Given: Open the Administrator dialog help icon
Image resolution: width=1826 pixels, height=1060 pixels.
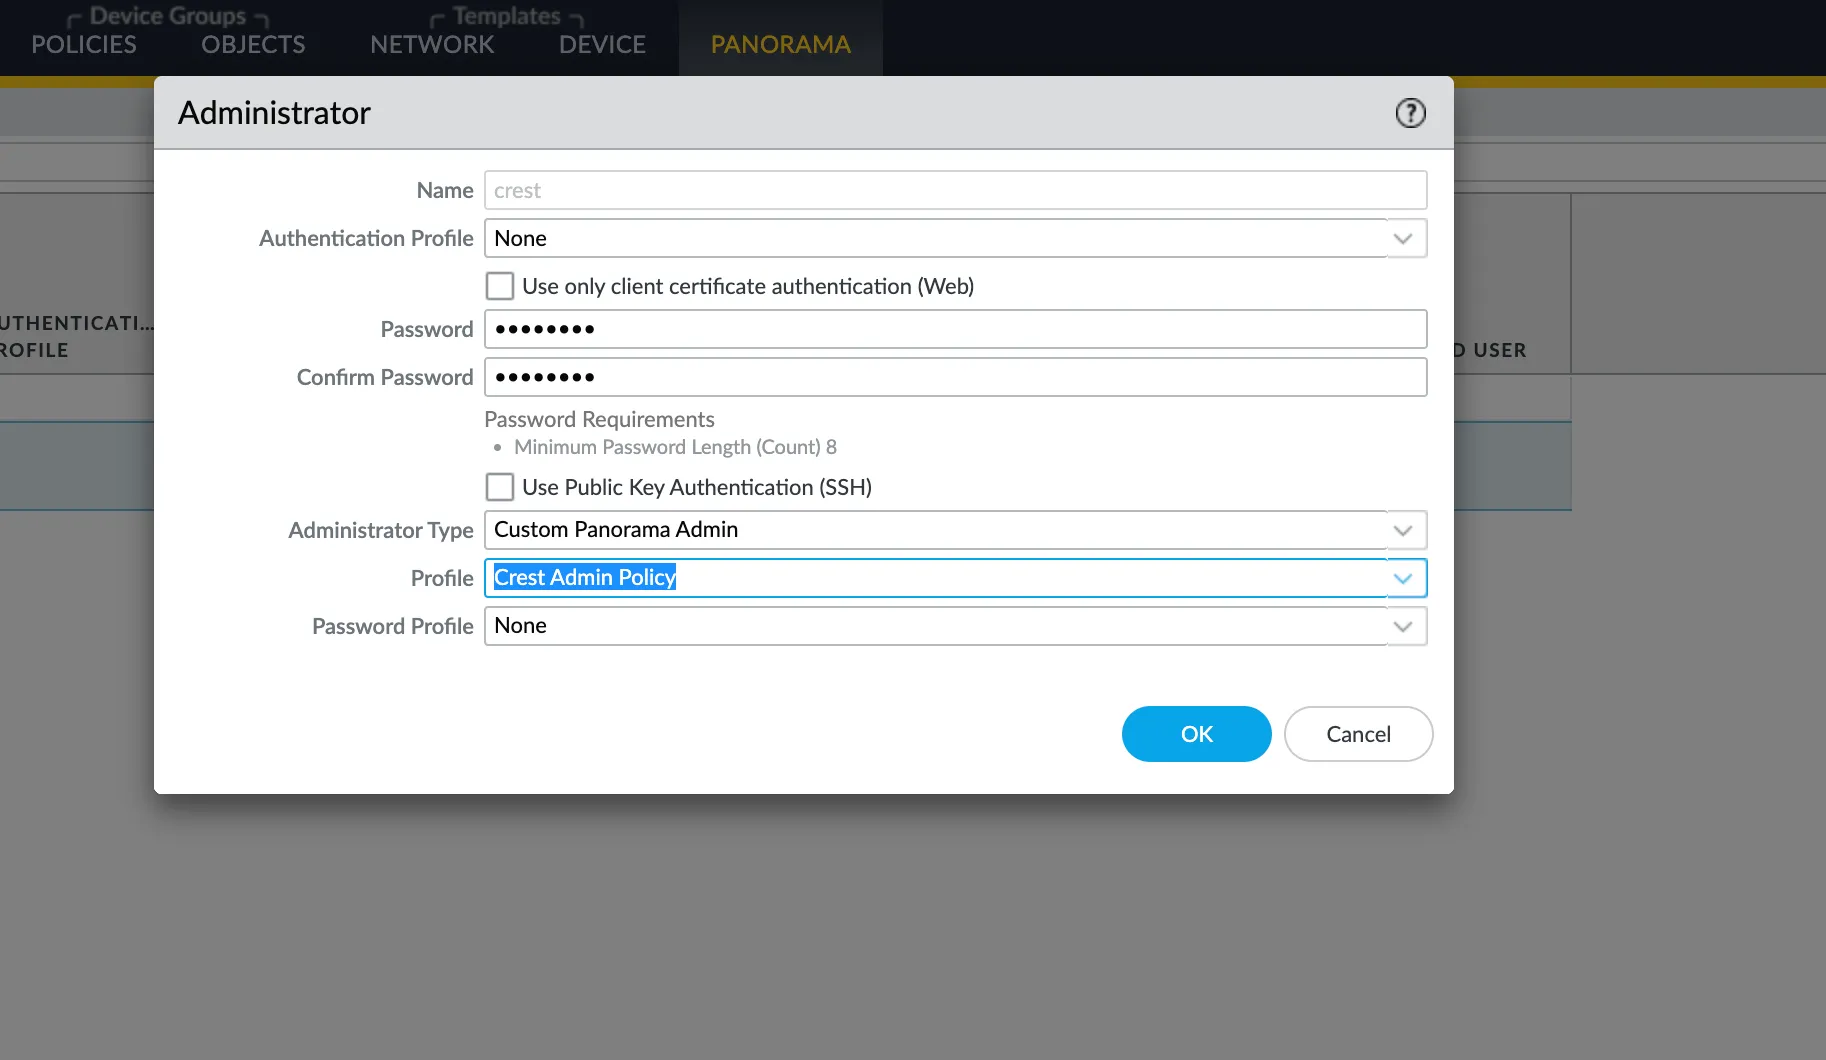Looking at the screenshot, I should [1410, 113].
